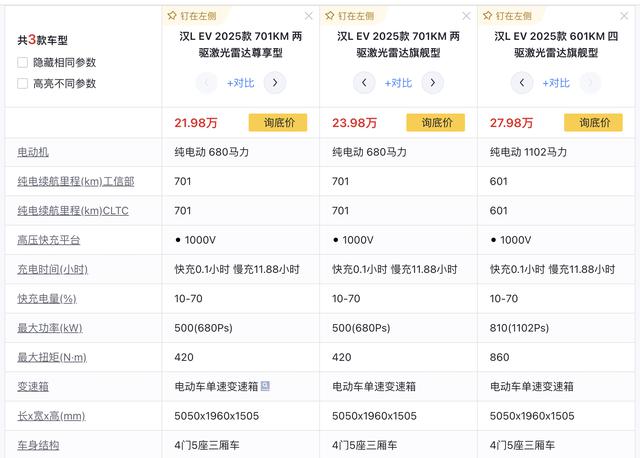The image size is (640, 458).
Task: Open the 纯电续航里程(km)CLTC parameter link
Action: (73, 211)
